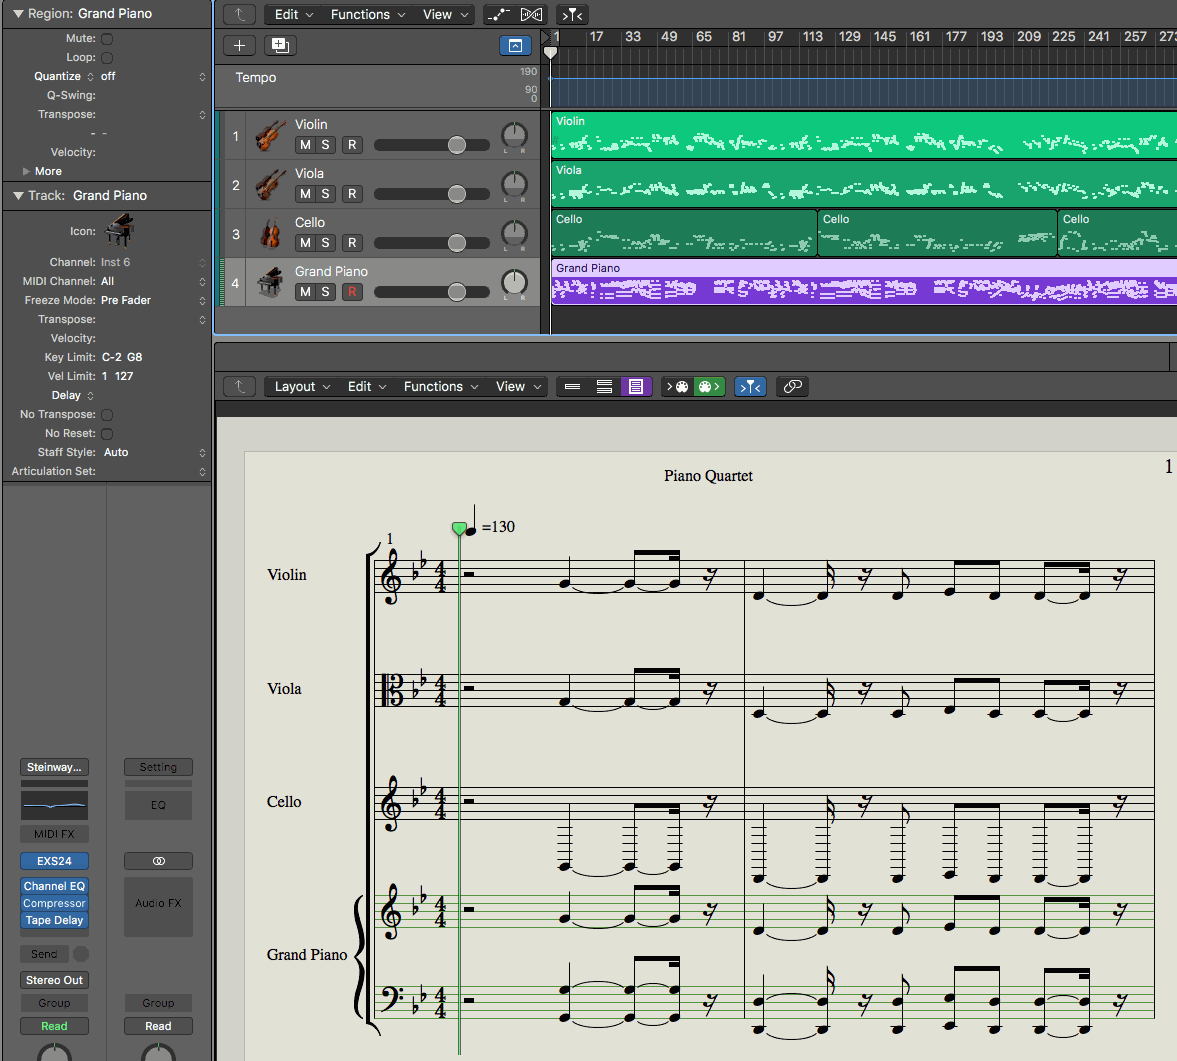Solo the Cello track
Viewport: 1177px width, 1061px height.
click(325, 243)
